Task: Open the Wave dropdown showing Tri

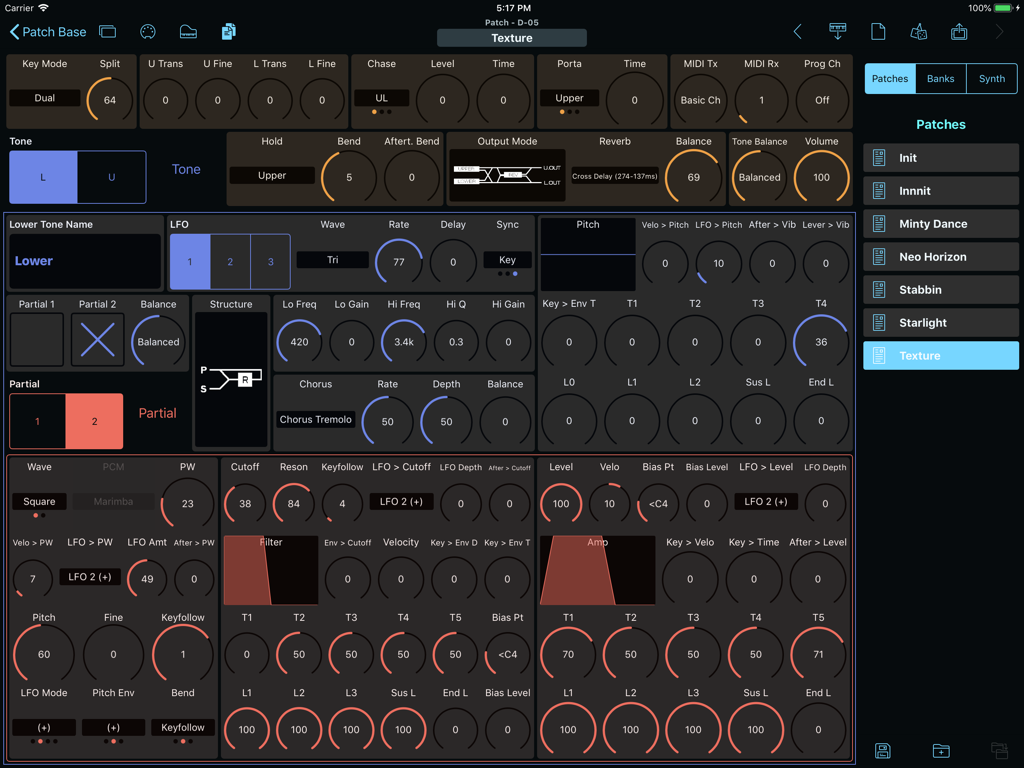Action: 332,259
